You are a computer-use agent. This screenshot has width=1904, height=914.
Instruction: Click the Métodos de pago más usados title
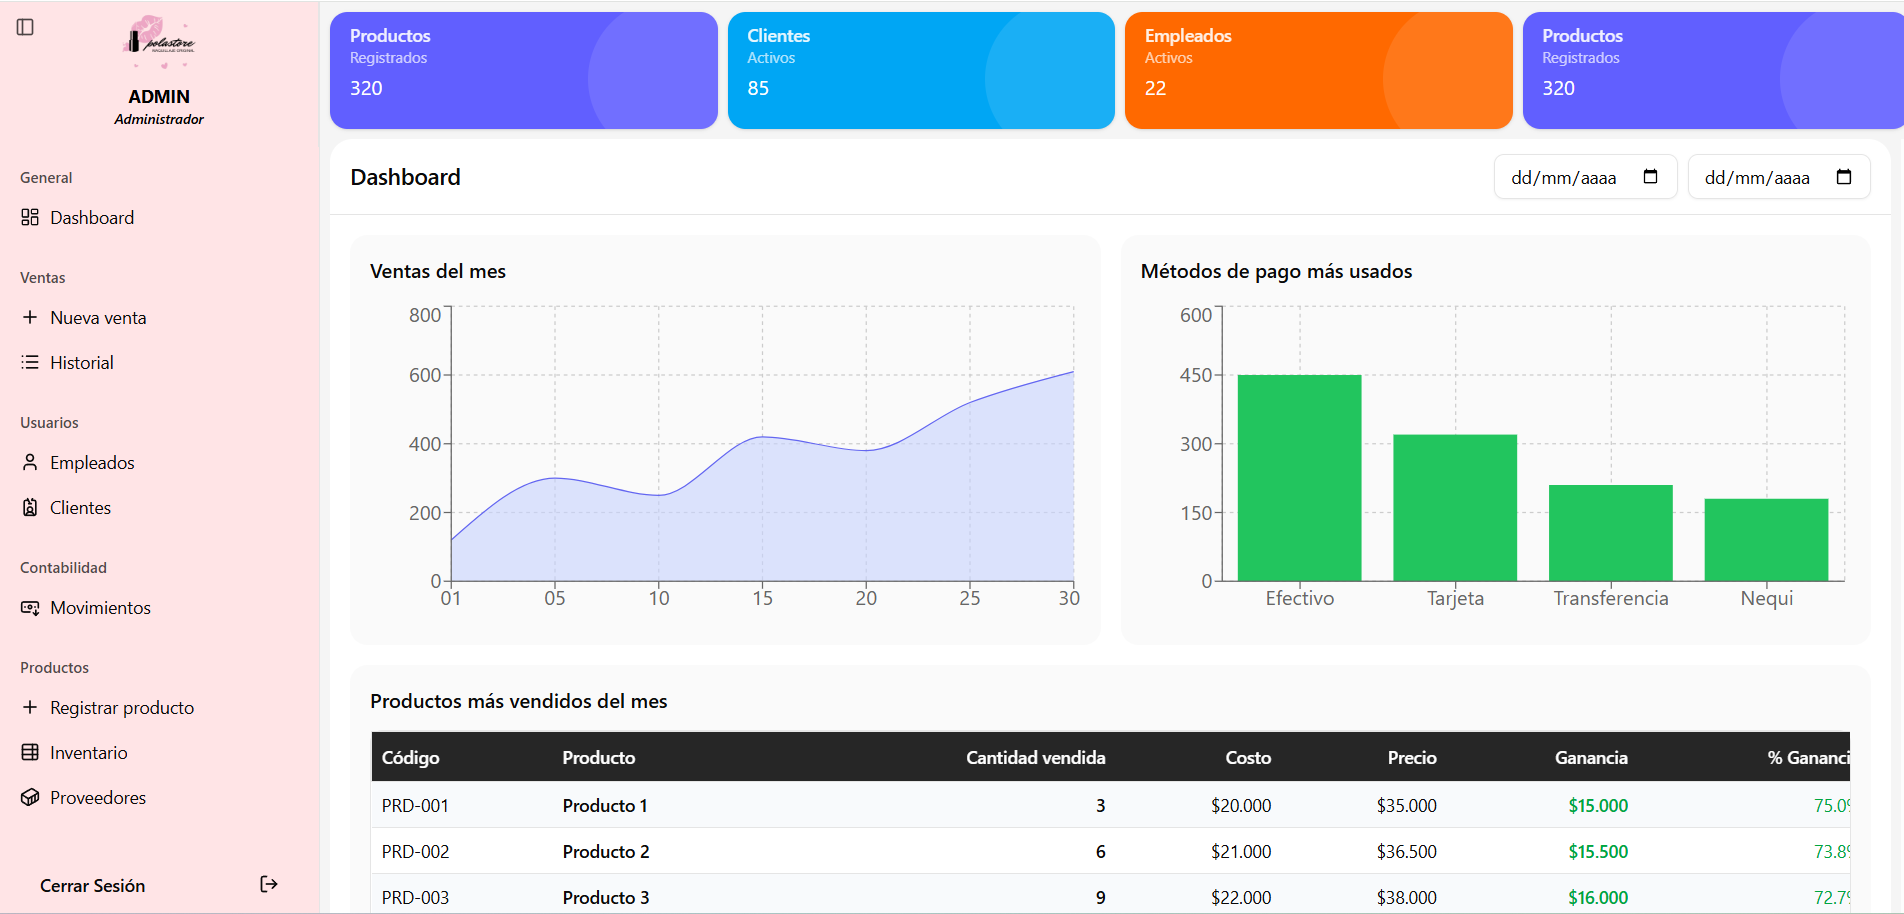tap(1276, 271)
